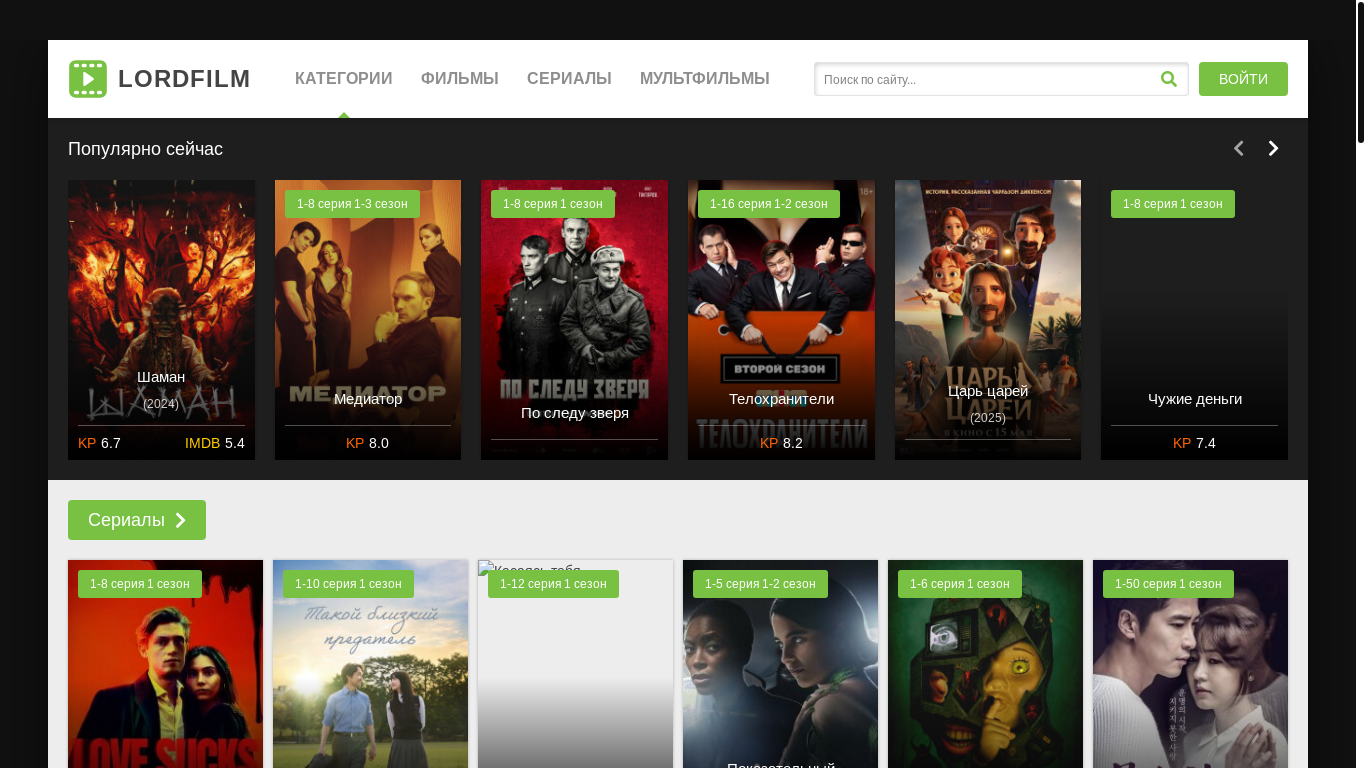Screen dimensions: 1366x768
Task: Click the Популярно сейчас heading
Action: click(x=145, y=149)
